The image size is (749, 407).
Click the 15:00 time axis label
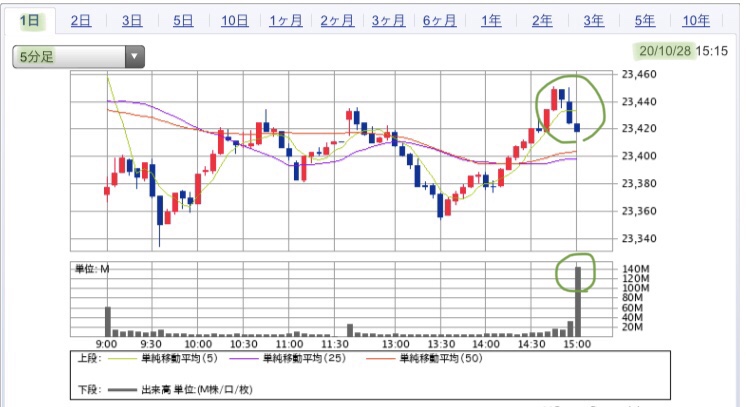pos(577,344)
